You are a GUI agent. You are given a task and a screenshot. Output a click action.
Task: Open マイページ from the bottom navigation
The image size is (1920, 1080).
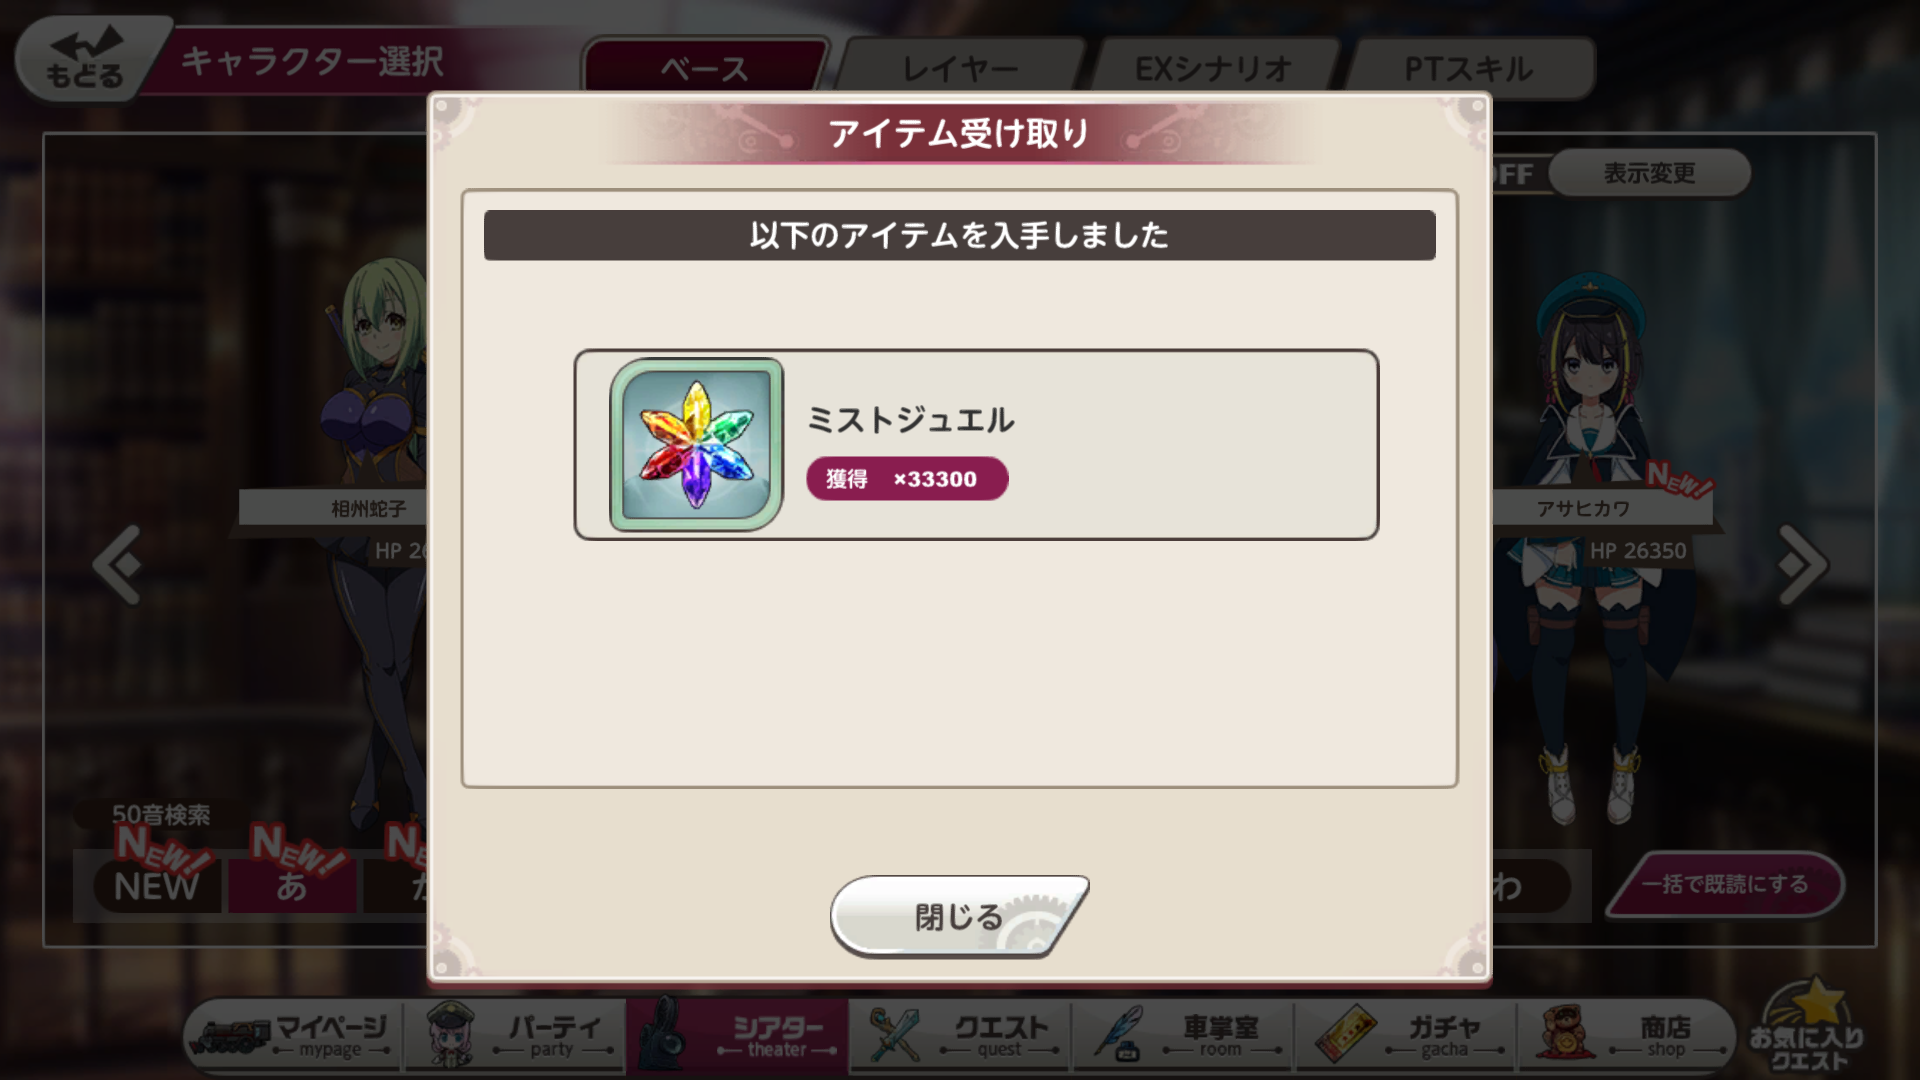pos(294,1035)
